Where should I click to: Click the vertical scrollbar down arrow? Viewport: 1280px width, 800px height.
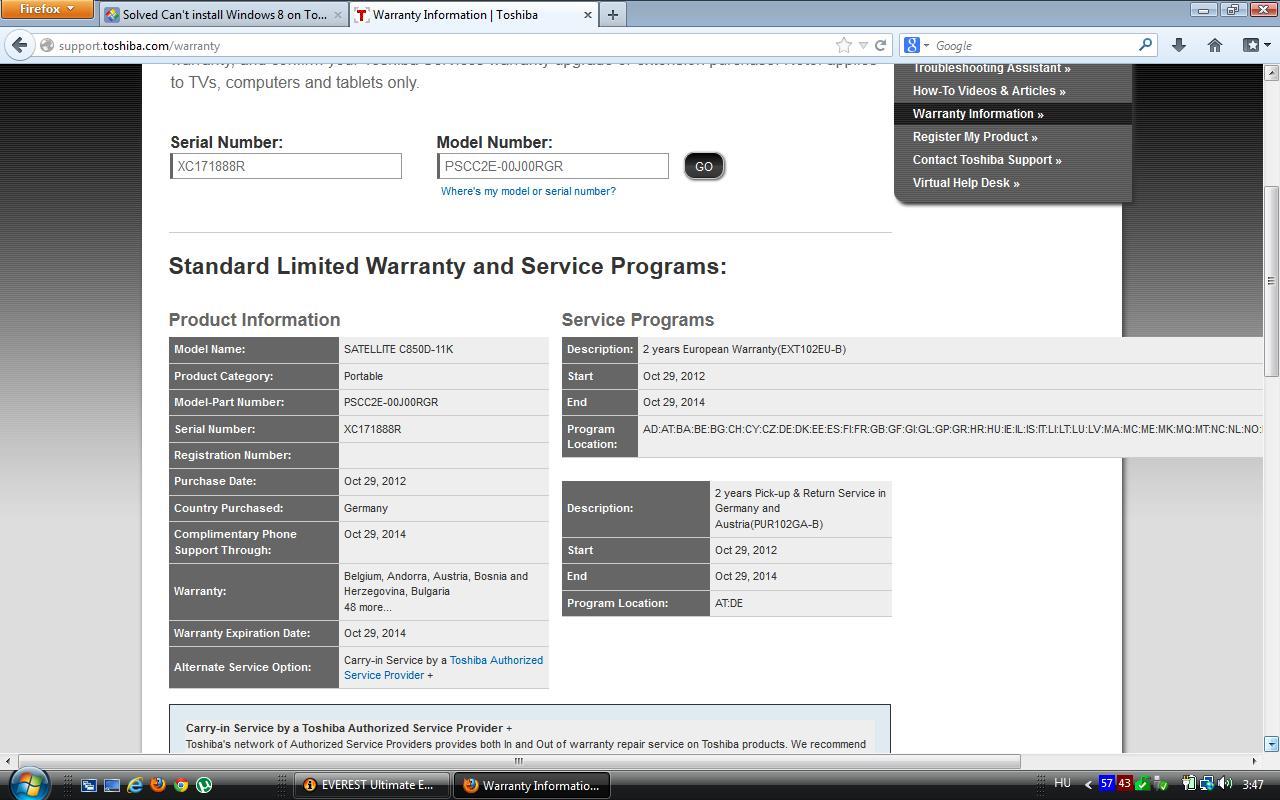[x=1272, y=743]
